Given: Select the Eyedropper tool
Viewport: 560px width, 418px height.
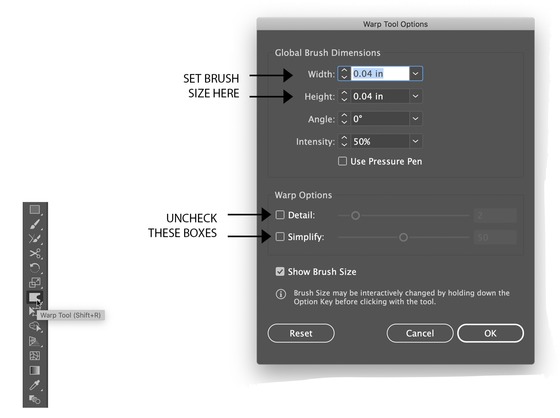Looking at the screenshot, I should point(35,385).
